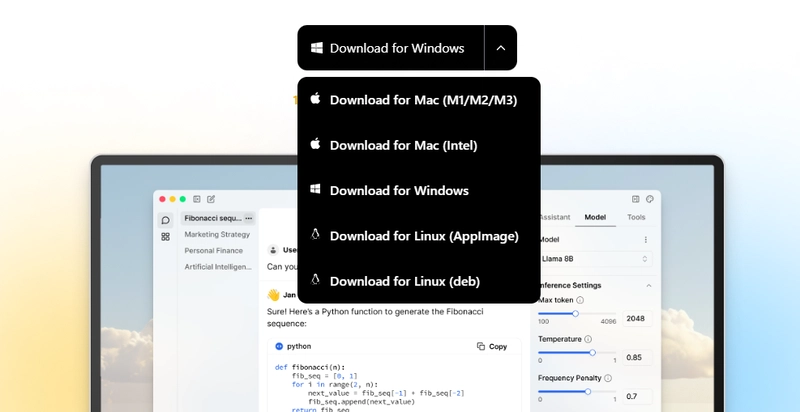Click the Download for Windows main button
This screenshot has height=412, width=800.
(391, 48)
